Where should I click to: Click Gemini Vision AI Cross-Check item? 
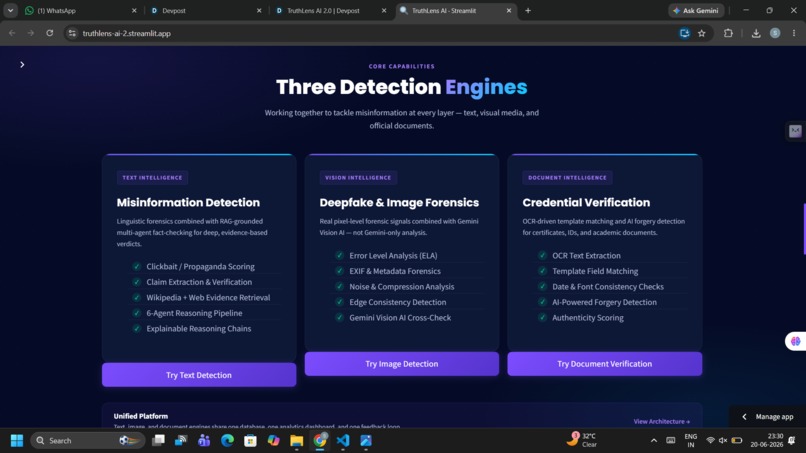click(x=400, y=317)
